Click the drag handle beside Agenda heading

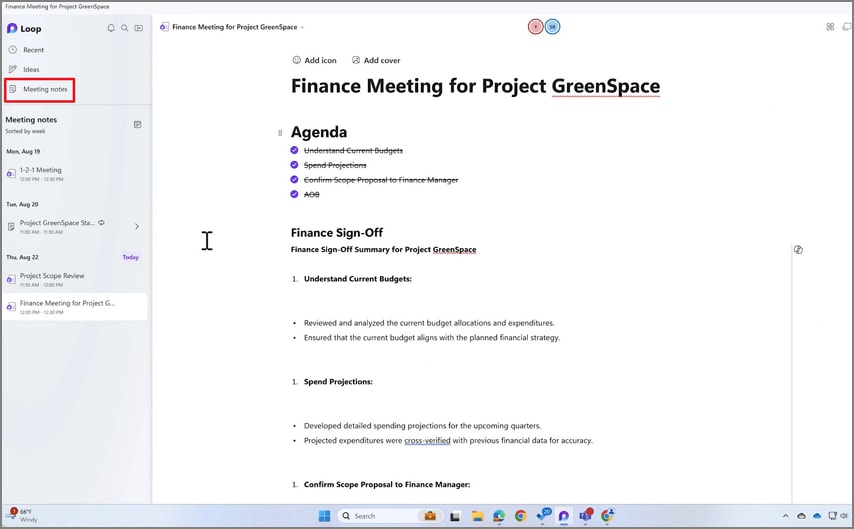[x=280, y=133]
